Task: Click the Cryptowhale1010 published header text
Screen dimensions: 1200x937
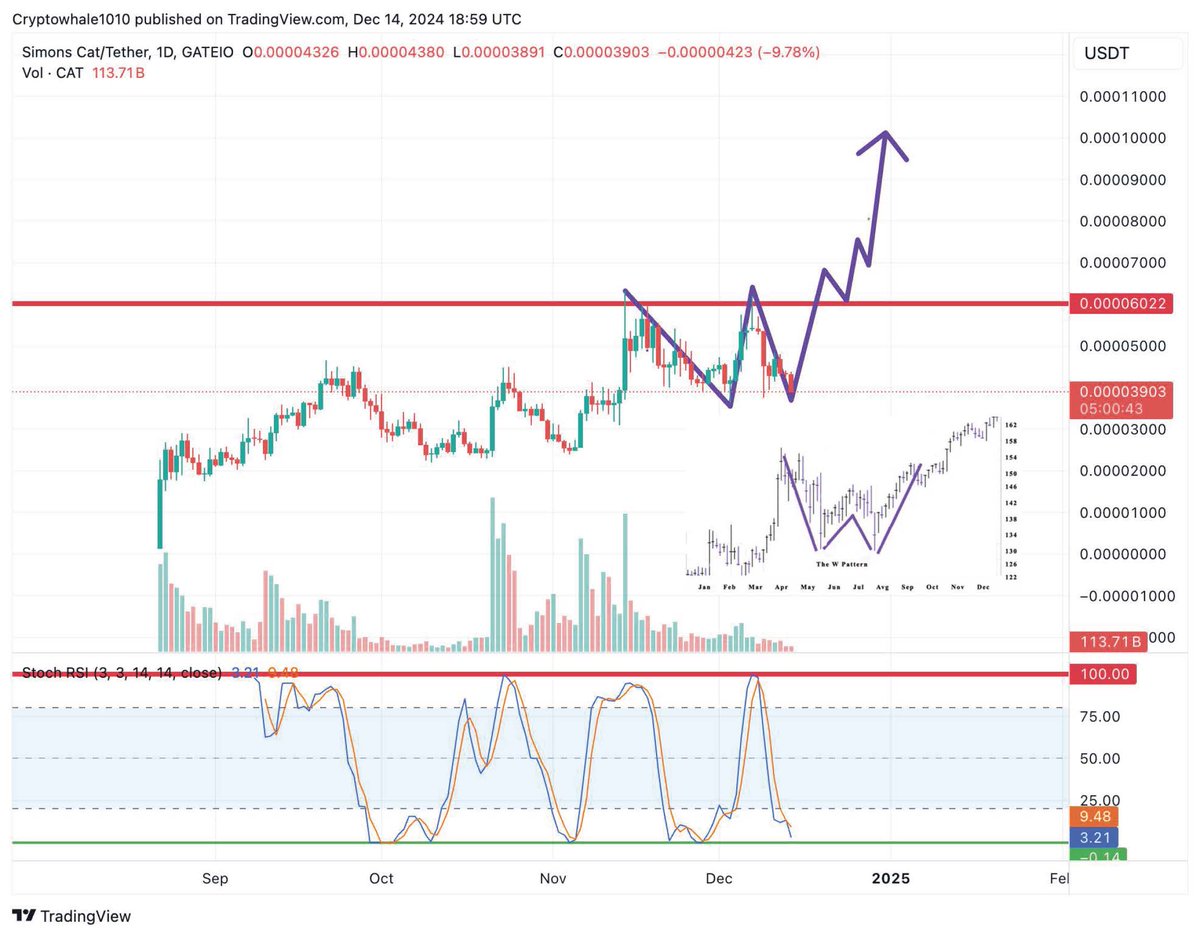Action: coord(267,19)
